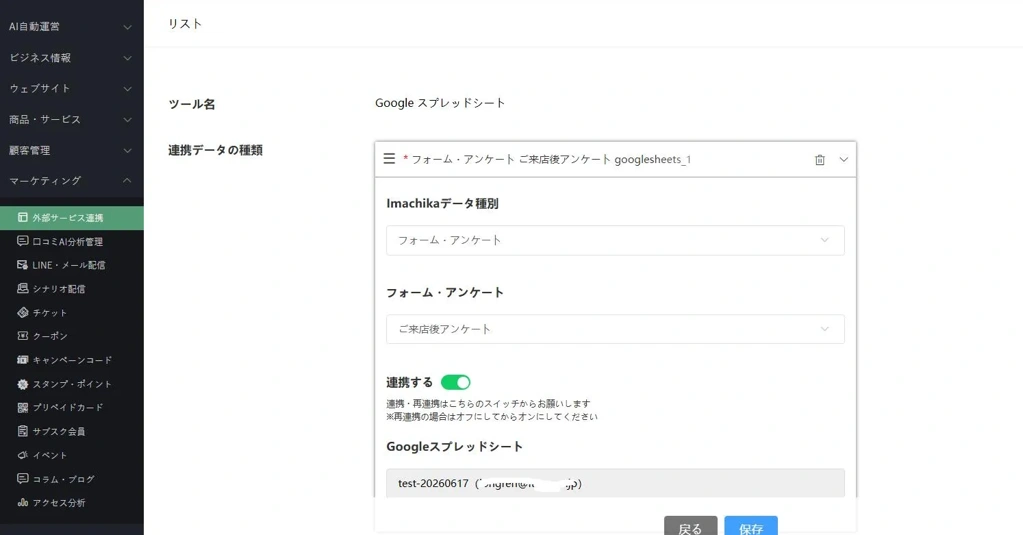Go to アクセス分析 menu item
Viewport: 1023px width, 535px height.
click(72, 502)
